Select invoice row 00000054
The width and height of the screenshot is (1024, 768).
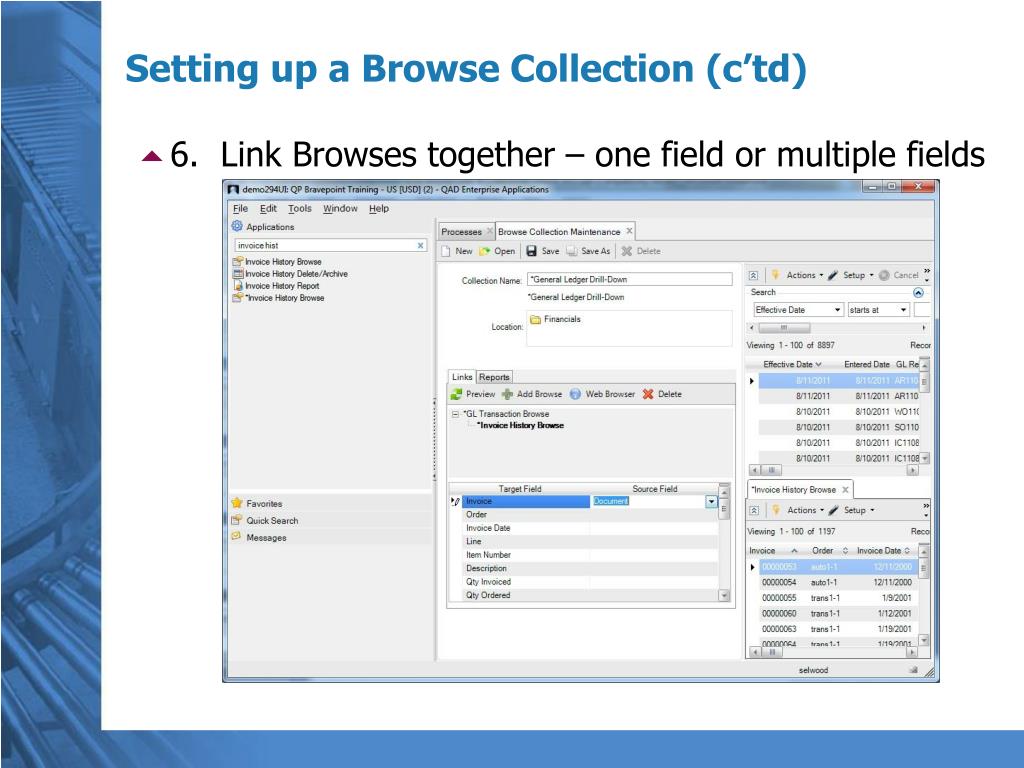coord(838,583)
